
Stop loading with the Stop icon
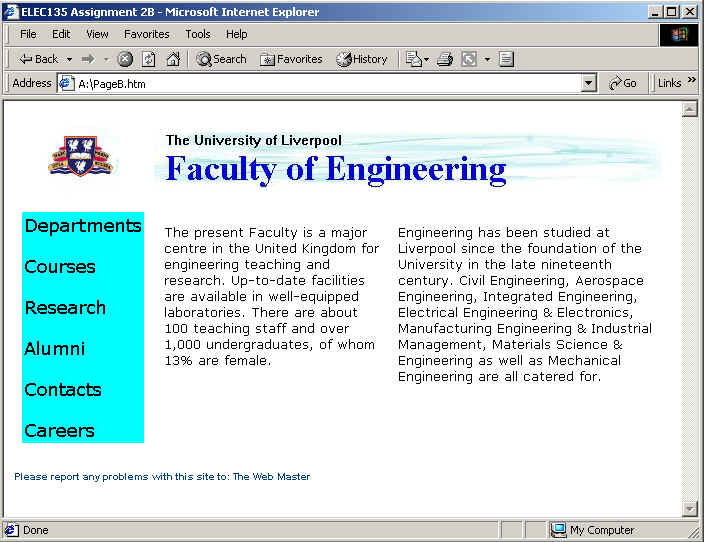click(125, 59)
